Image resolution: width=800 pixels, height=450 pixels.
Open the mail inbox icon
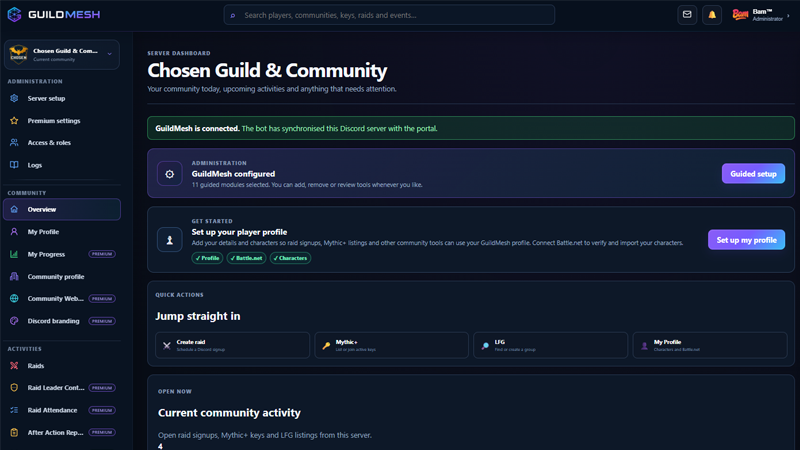687,15
